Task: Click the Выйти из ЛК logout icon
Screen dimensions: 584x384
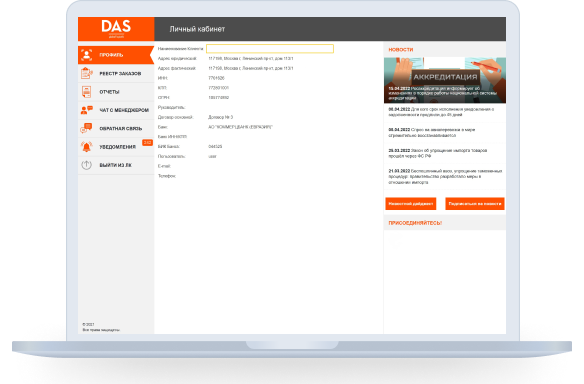Action: point(86,165)
